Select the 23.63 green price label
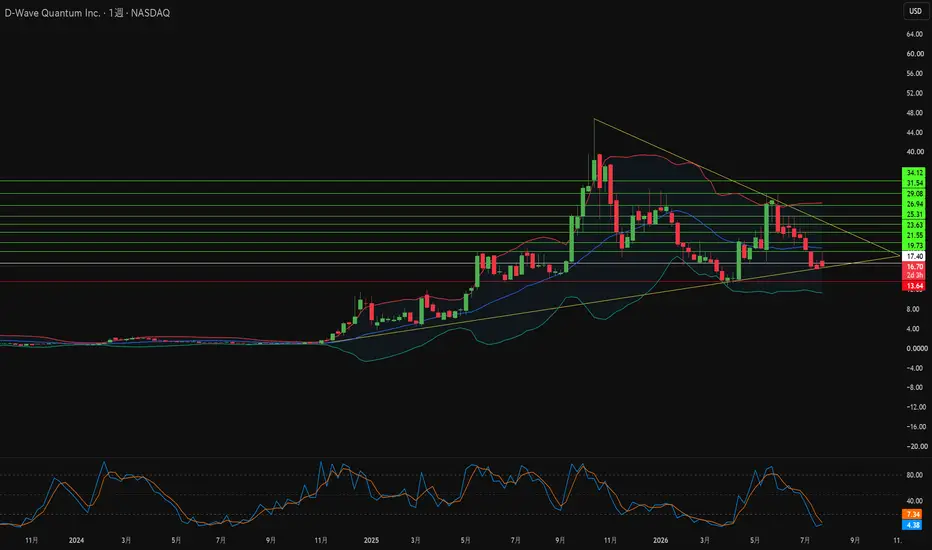The height and width of the screenshot is (550, 932). (x=914, y=225)
